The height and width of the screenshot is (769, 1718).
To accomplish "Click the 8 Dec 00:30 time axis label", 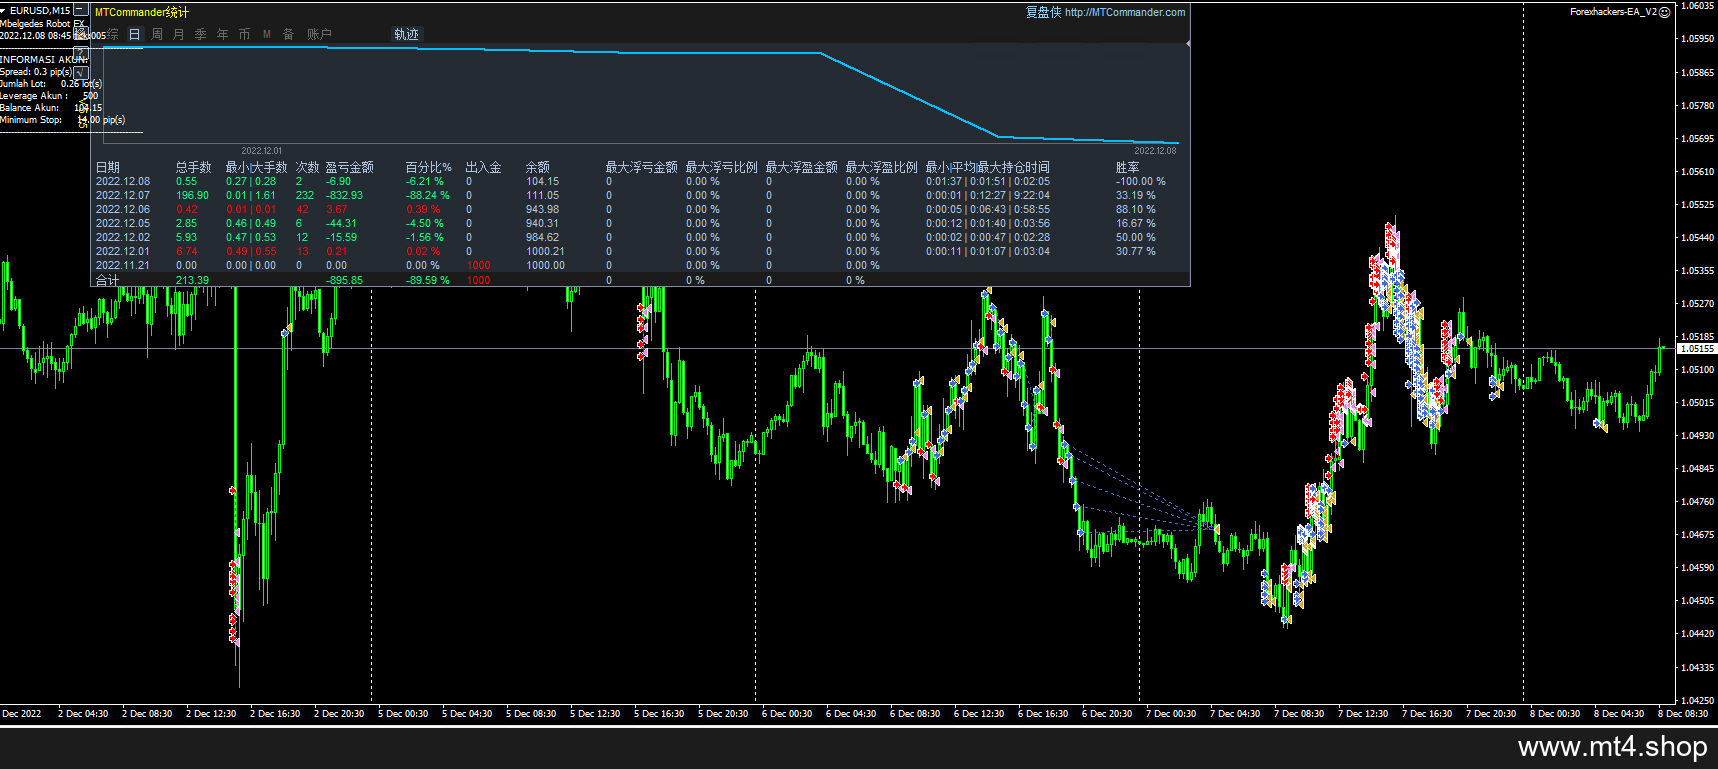I will [1555, 714].
